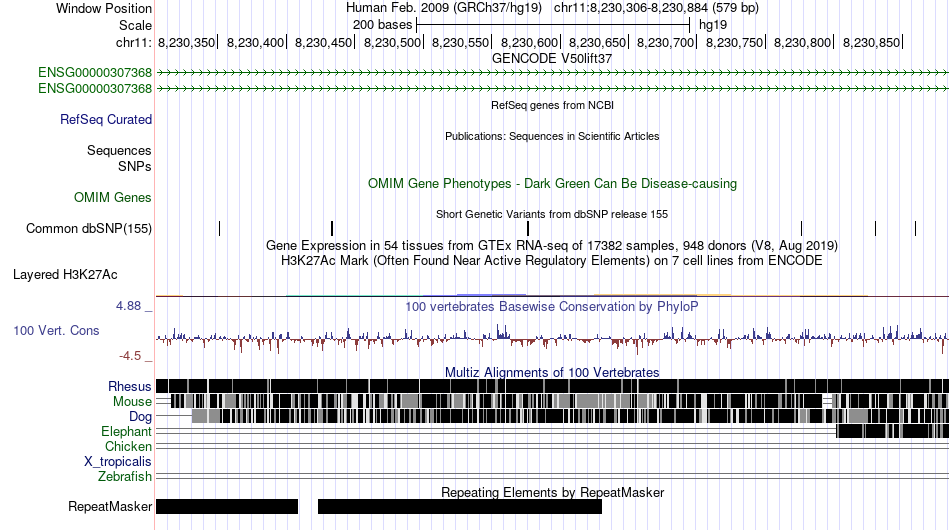
Task: Click the second longer RepeatMasker repeat block
Action: [x=460, y=506]
